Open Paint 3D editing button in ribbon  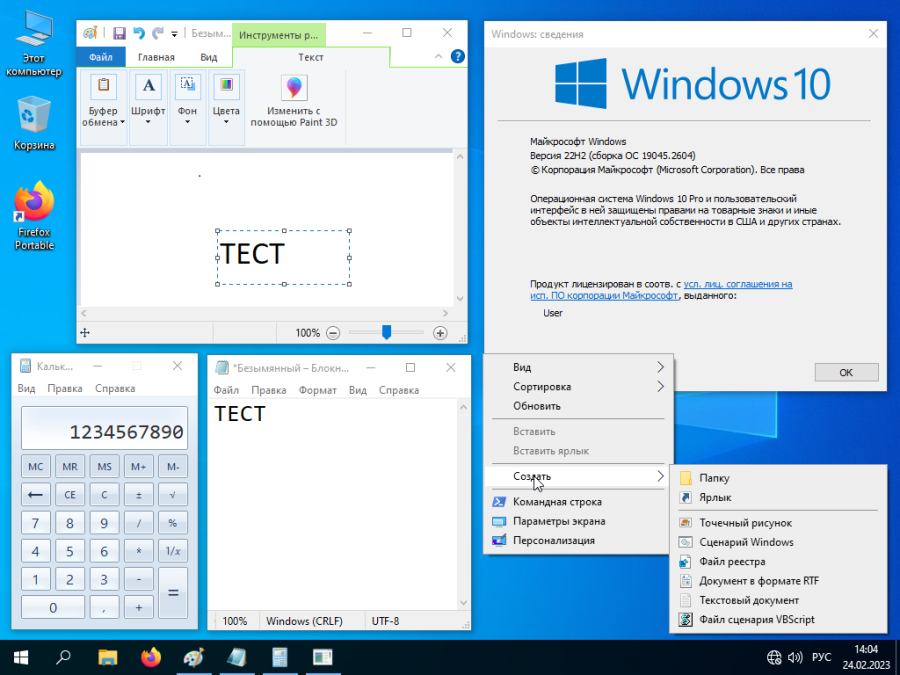294,101
